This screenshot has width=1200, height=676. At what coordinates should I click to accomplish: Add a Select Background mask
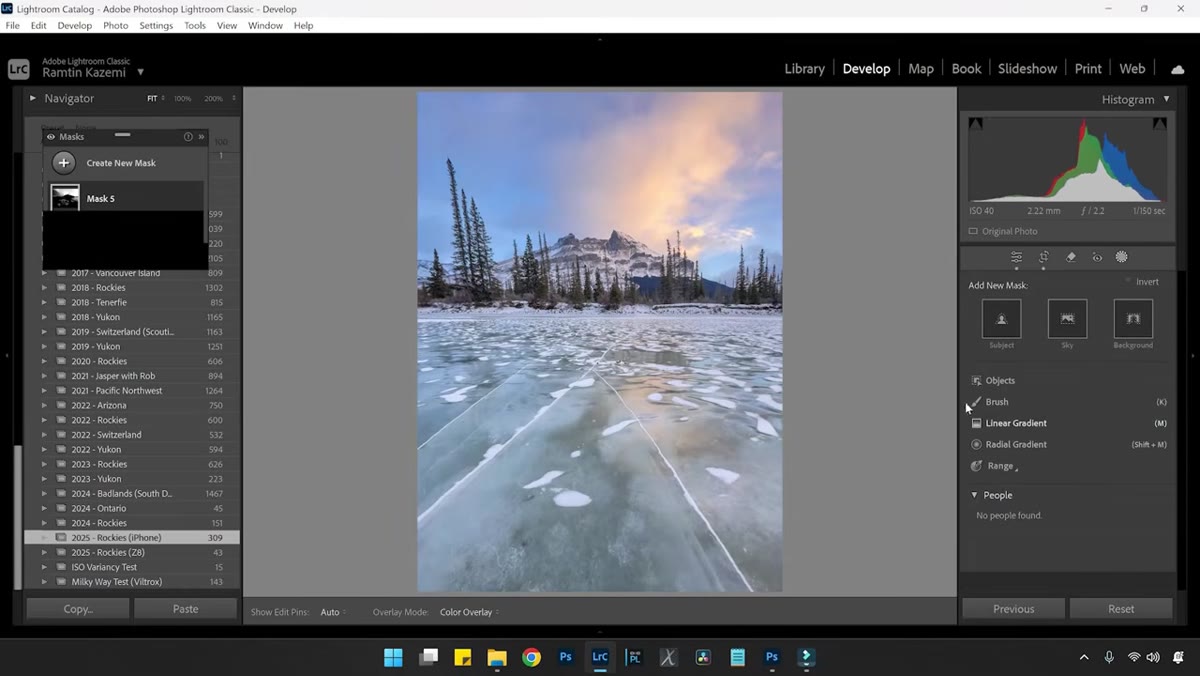click(1133, 319)
